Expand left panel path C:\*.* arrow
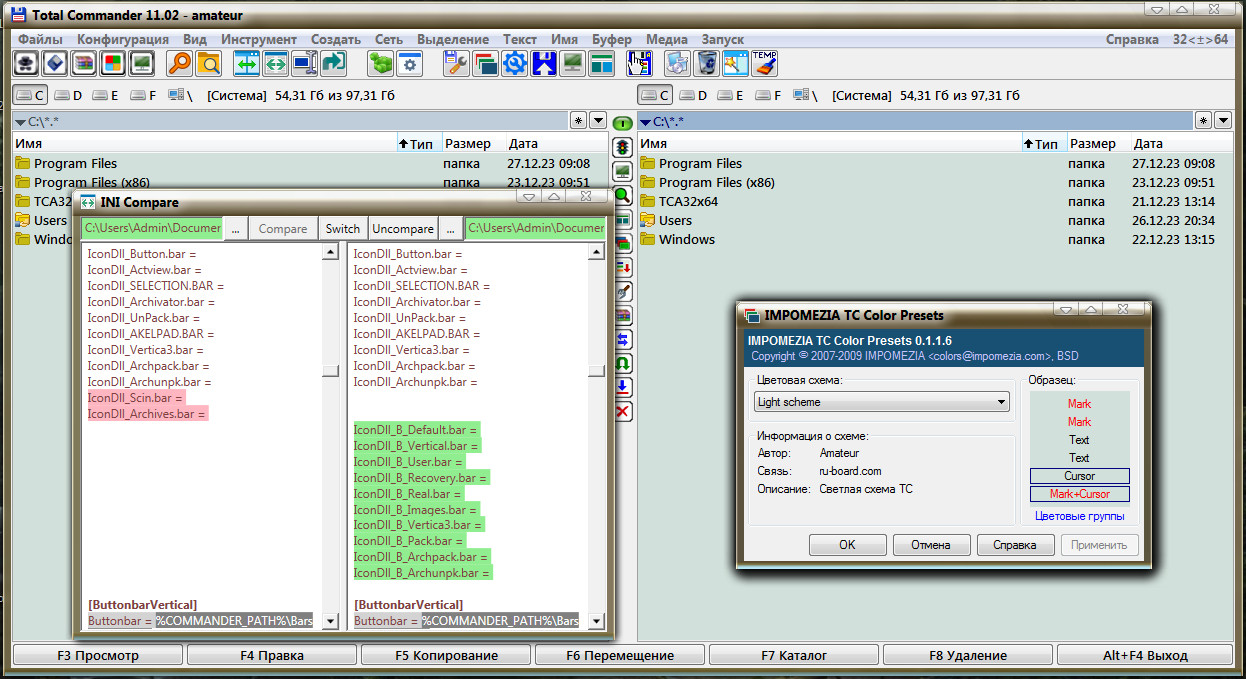The height and width of the screenshot is (679, 1246). tap(20, 122)
